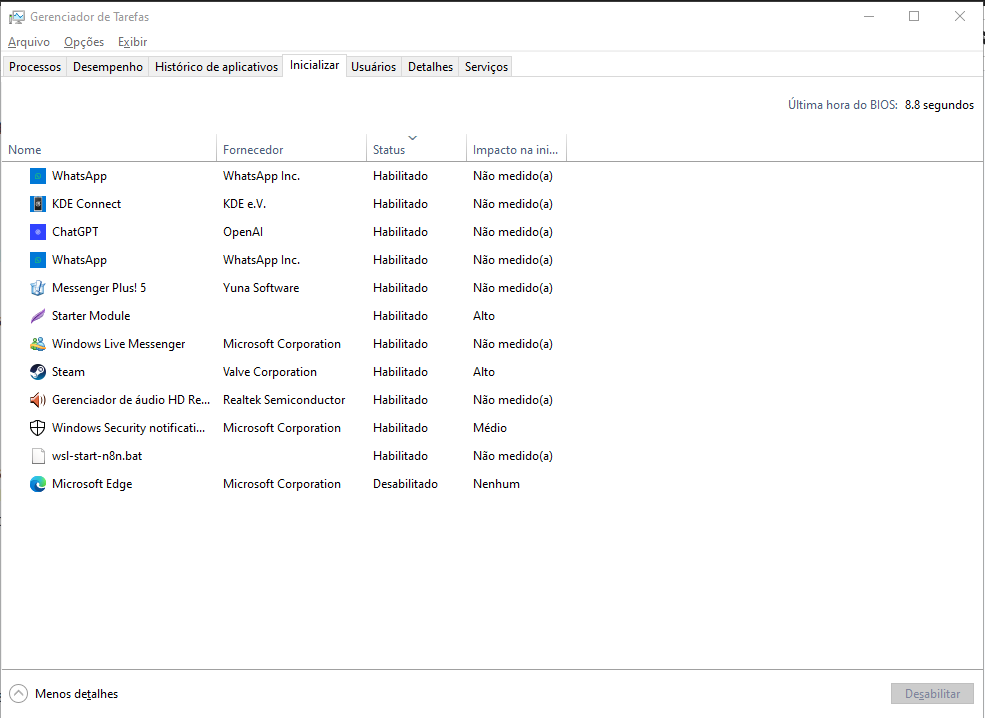Click the KDE e.V. supplier cell
Image resolution: width=985 pixels, height=718 pixels.
coord(244,204)
